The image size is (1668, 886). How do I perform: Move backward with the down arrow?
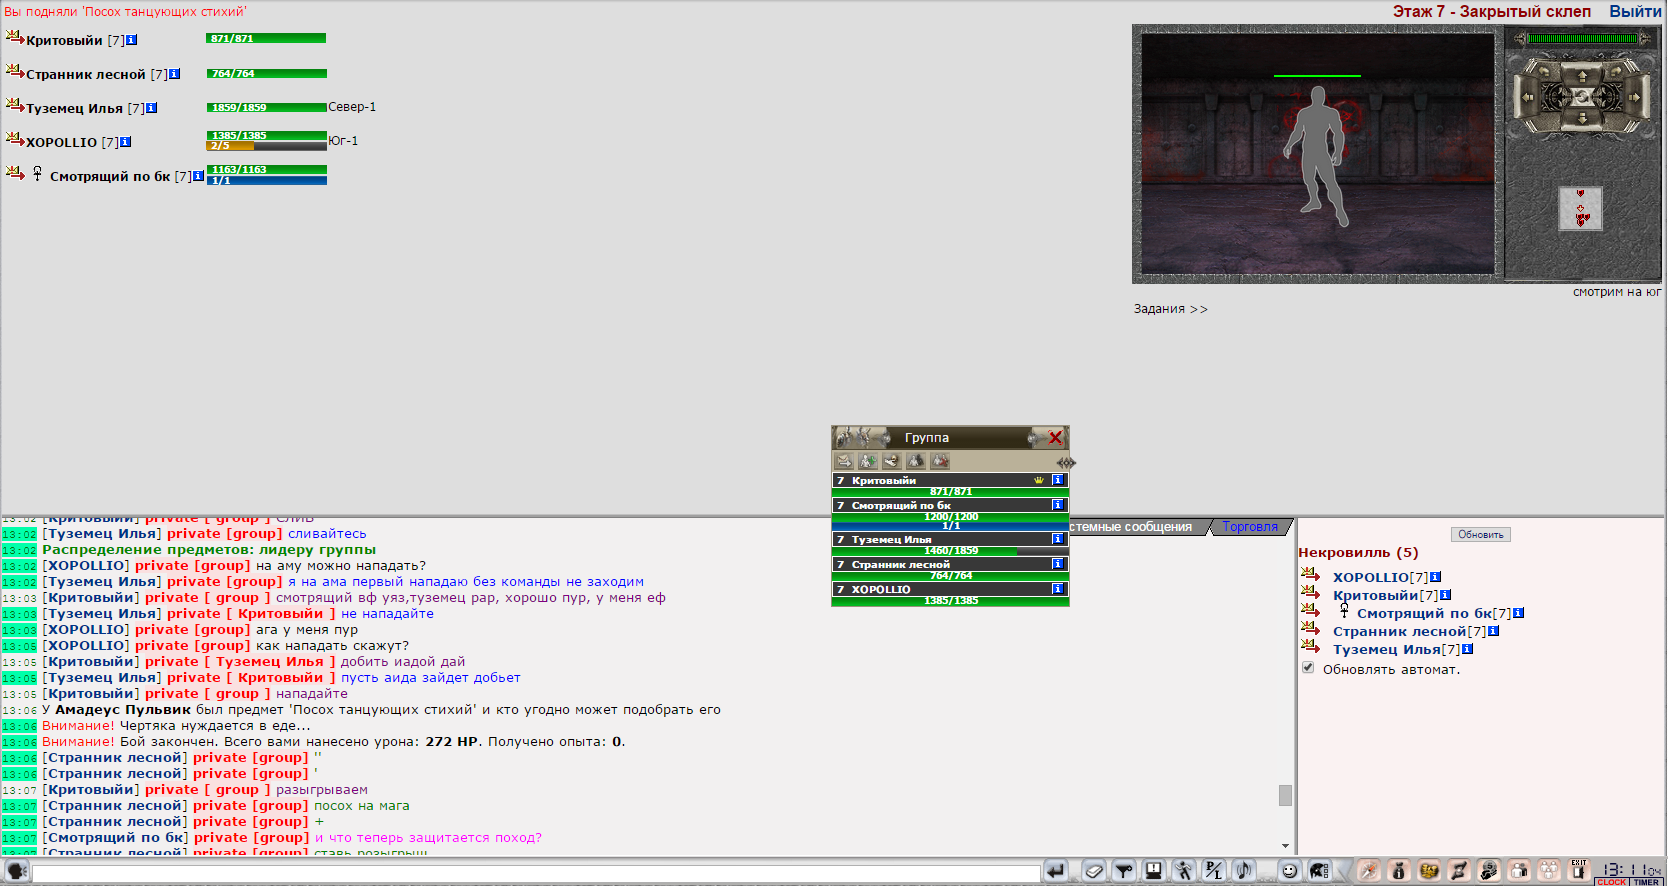(x=1582, y=119)
